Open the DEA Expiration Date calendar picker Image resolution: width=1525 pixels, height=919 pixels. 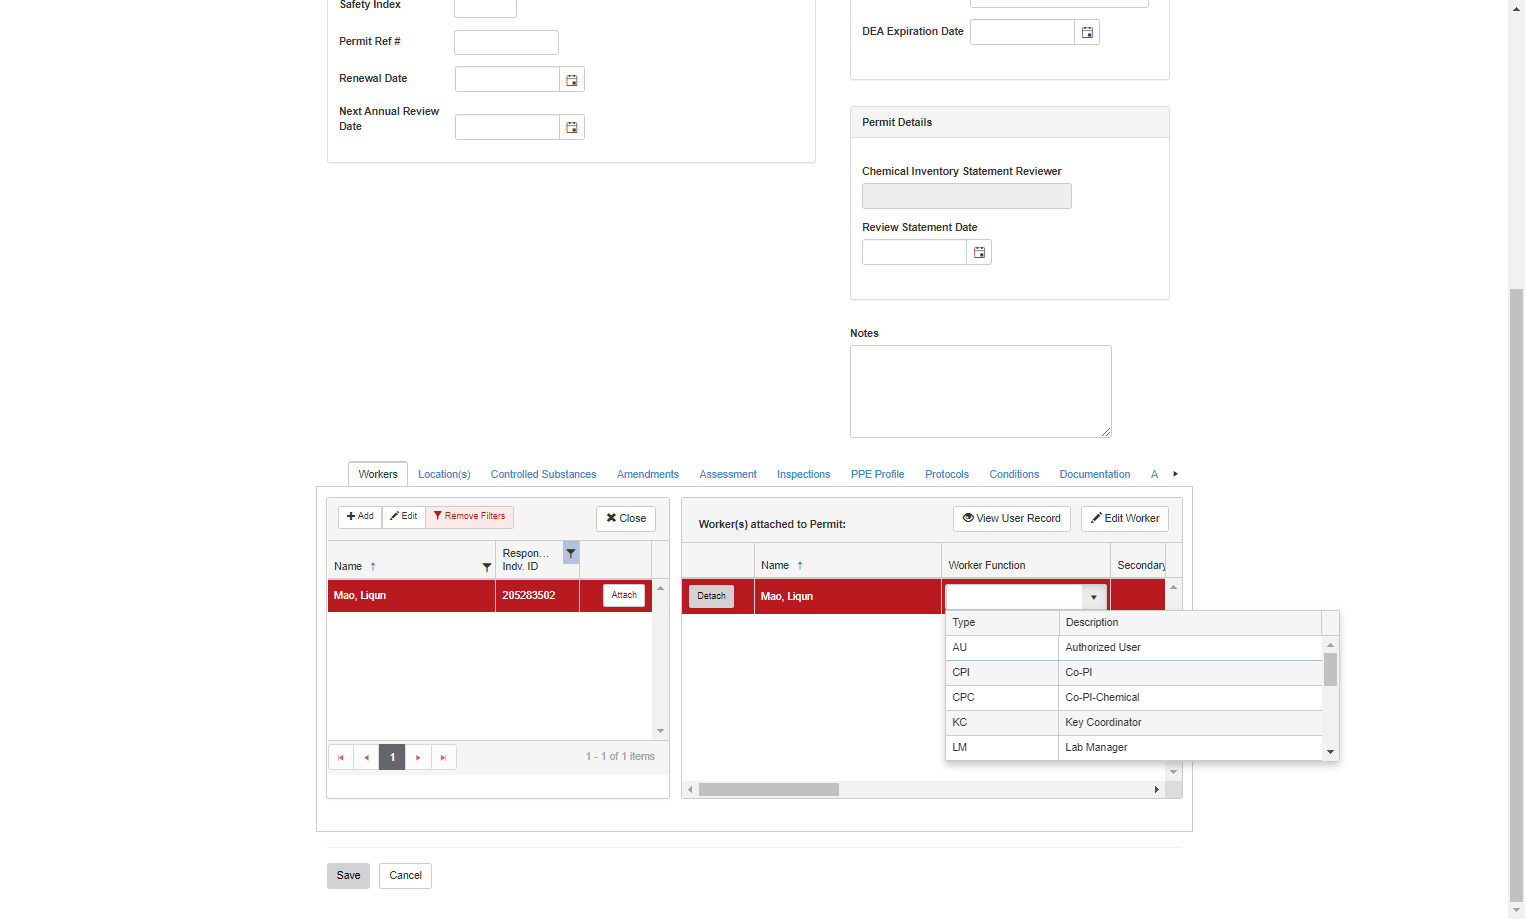pos(1087,33)
